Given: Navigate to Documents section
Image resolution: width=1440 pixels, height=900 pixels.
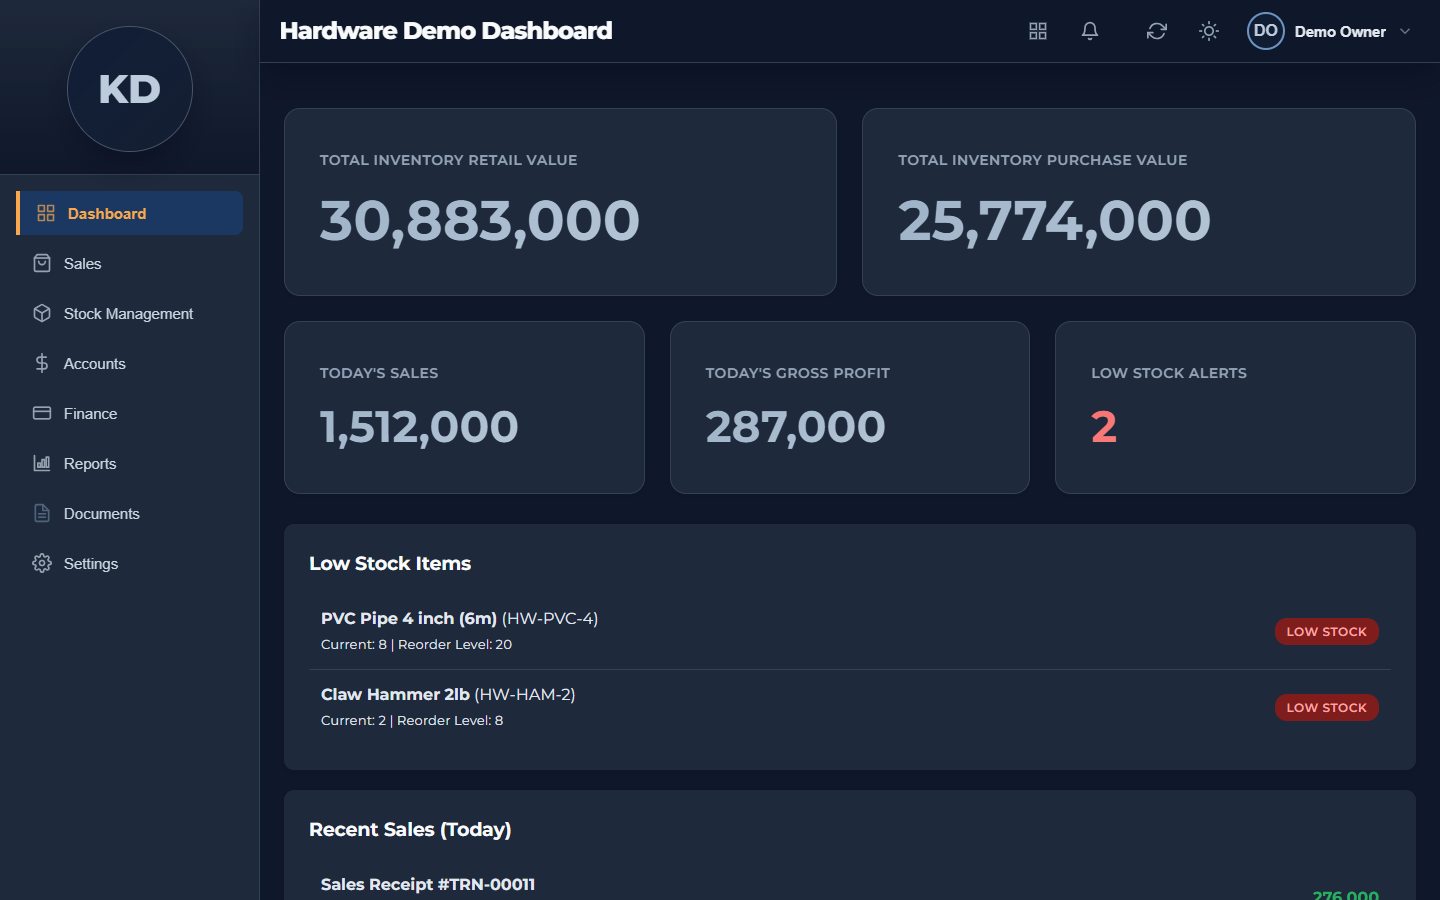Looking at the screenshot, I should (130, 513).
